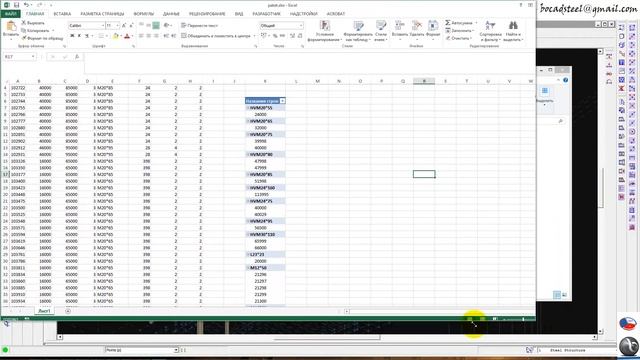Toggle center horizontal alignment button
This screenshot has width=640, height=360.
pyautogui.click(x=148, y=36)
